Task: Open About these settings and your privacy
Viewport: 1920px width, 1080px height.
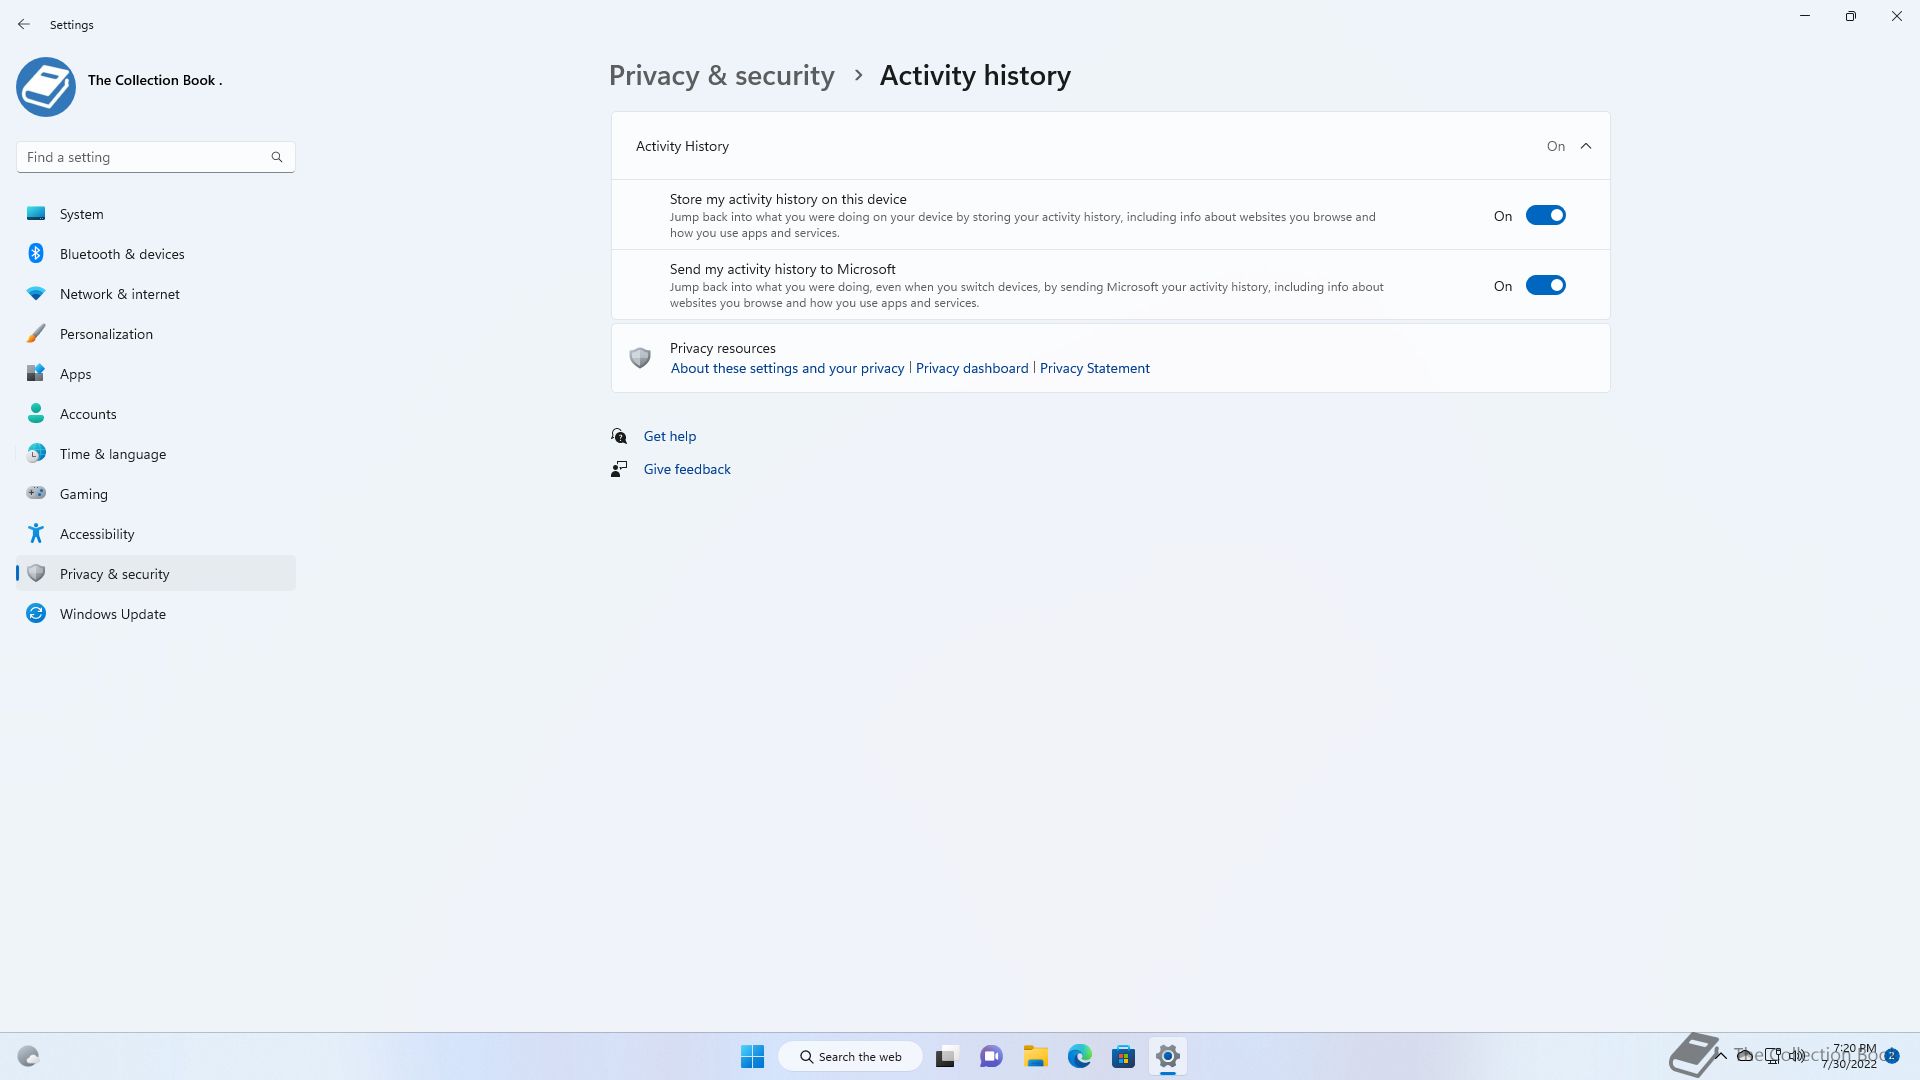Action: tap(787, 368)
